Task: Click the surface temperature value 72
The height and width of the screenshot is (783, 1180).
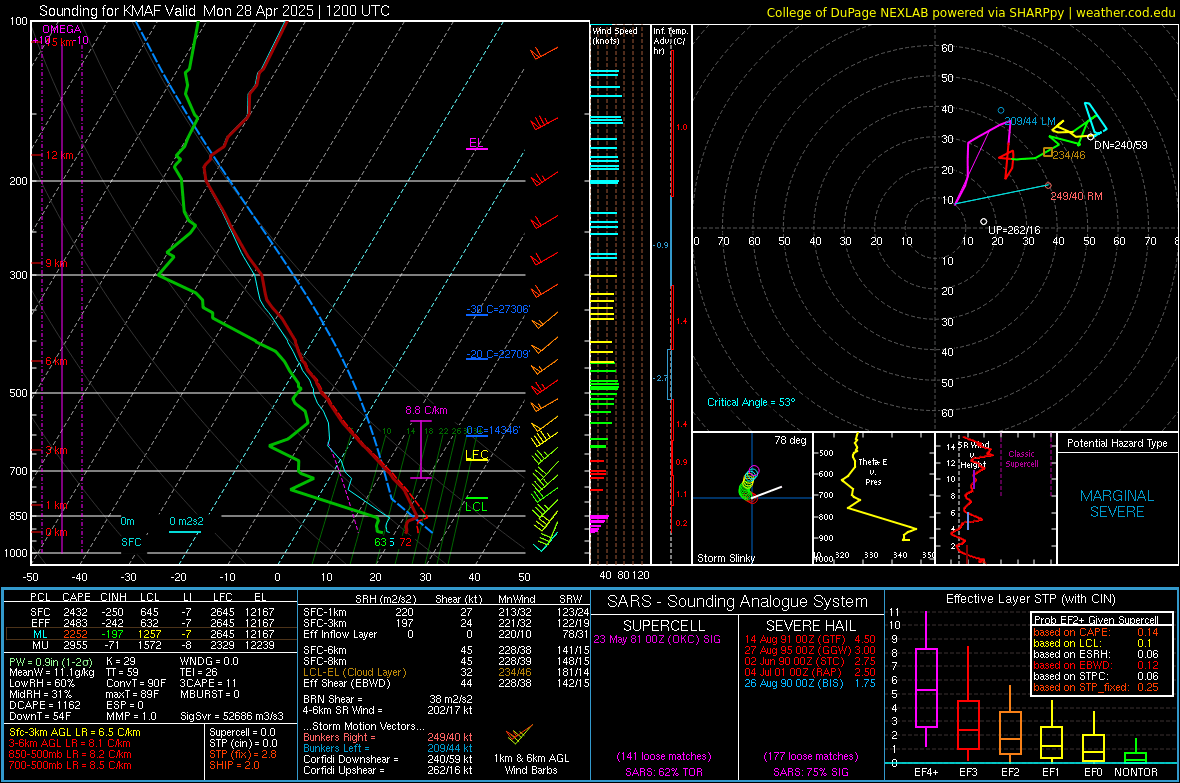Action: click(405, 542)
